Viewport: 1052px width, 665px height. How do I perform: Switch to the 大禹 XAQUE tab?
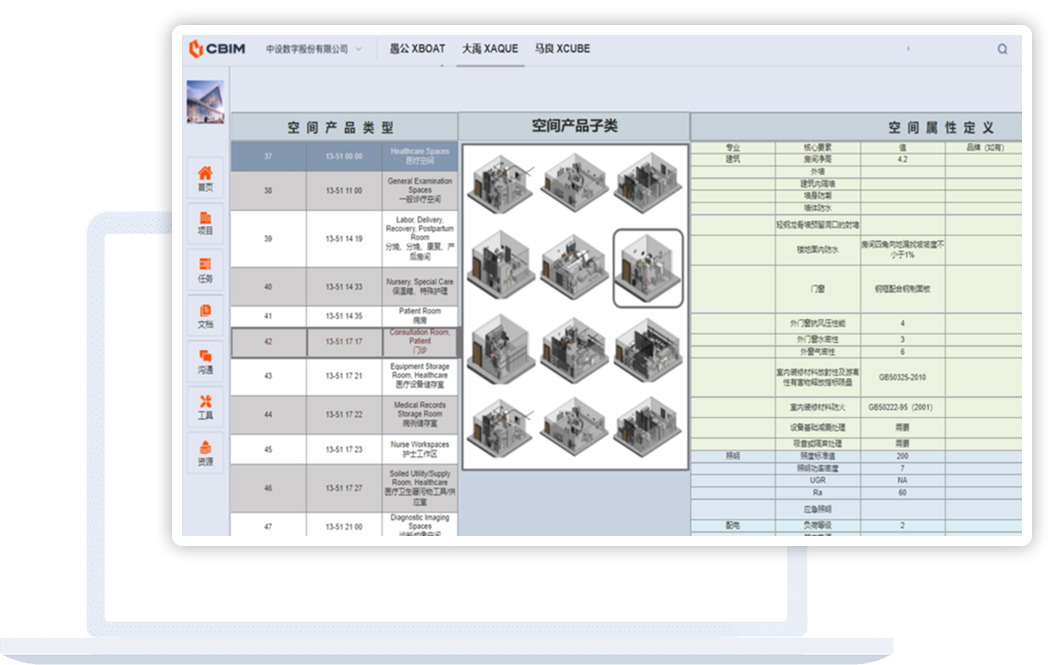pyautogui.click(x=490, y=49)
